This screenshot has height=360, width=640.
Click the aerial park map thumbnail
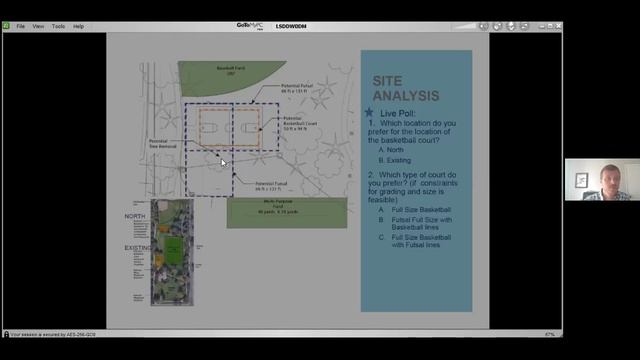point(172,252)
